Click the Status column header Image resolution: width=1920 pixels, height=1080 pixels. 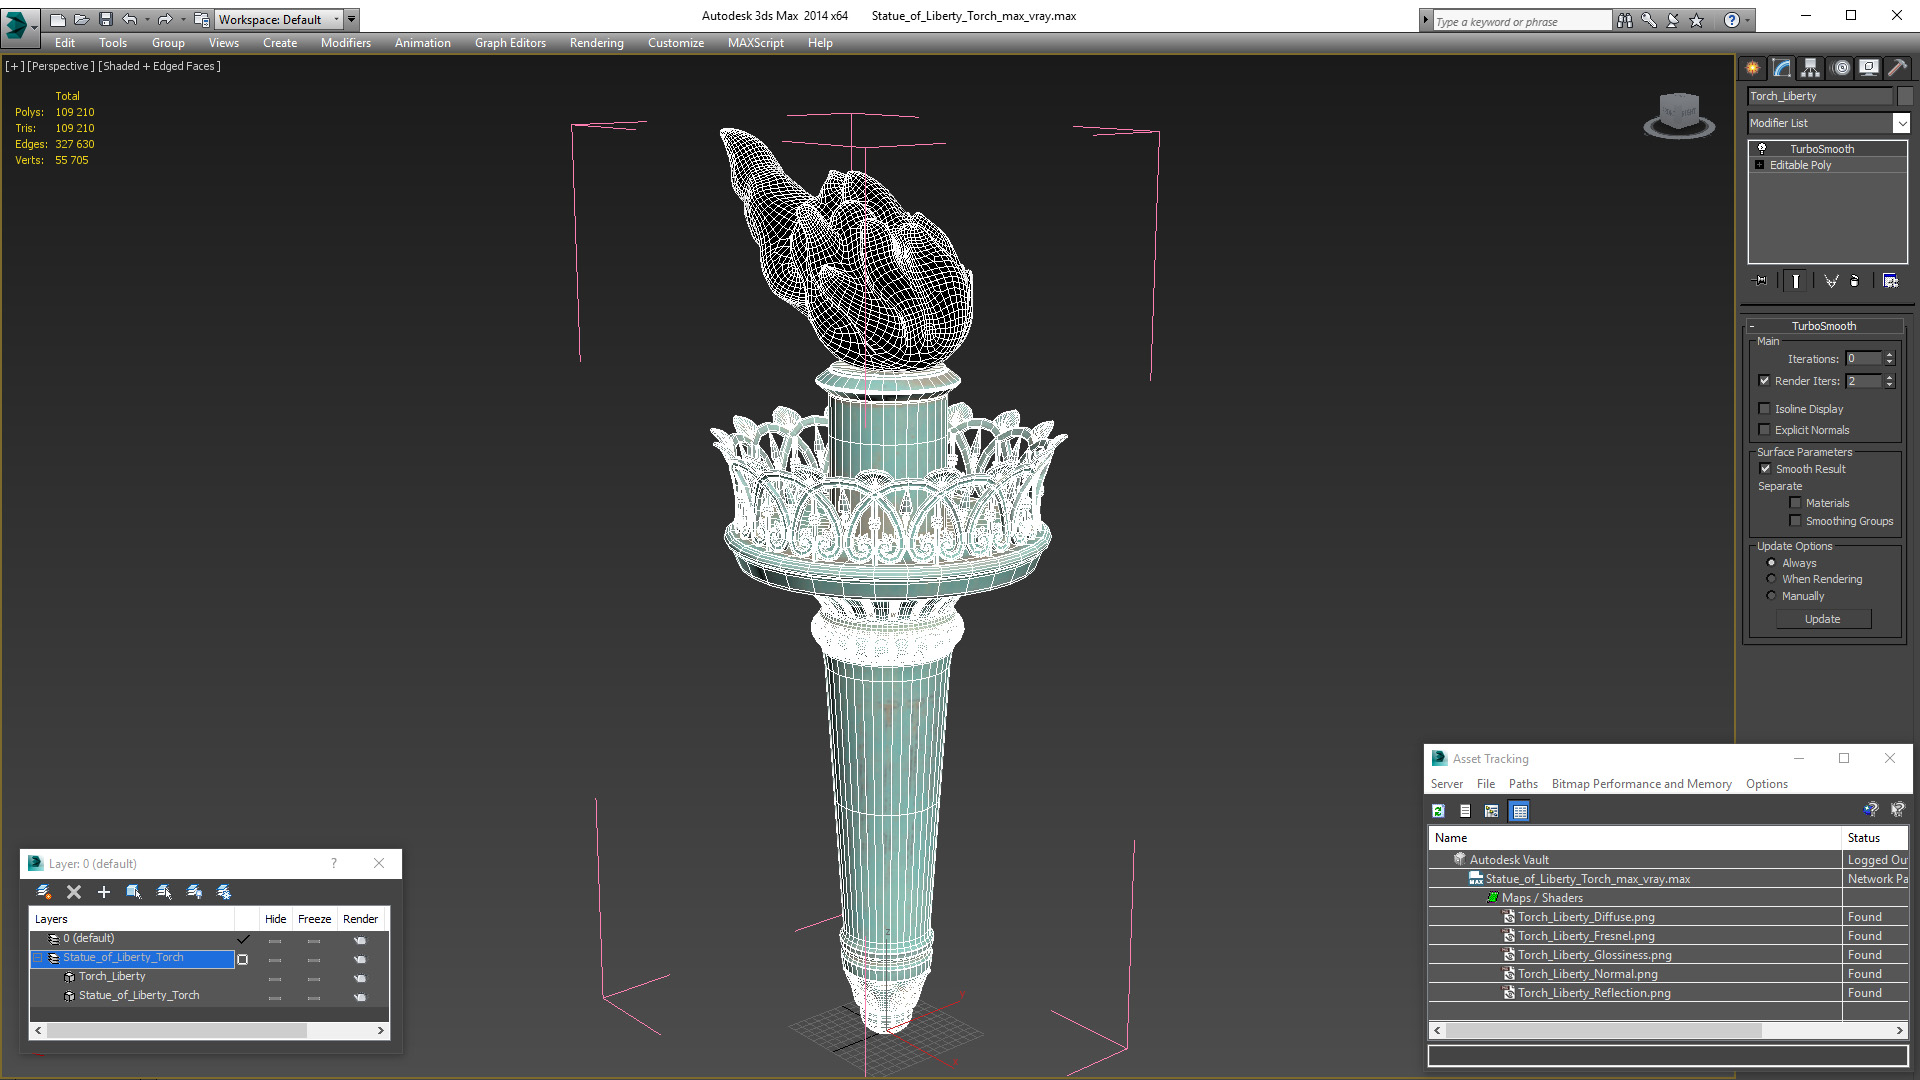(x=1874, y=838)
